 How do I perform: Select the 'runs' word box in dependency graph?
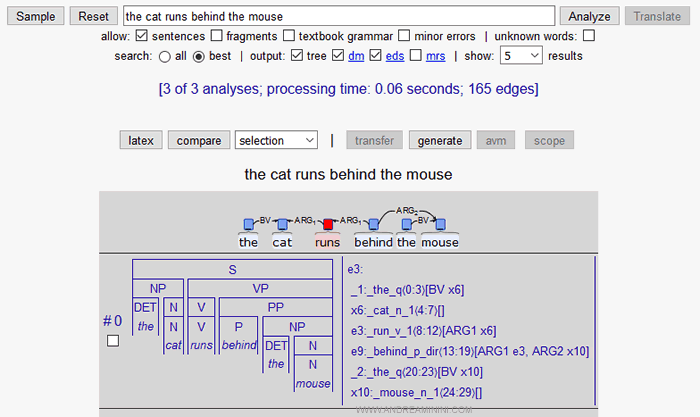(x=327, y=241)
